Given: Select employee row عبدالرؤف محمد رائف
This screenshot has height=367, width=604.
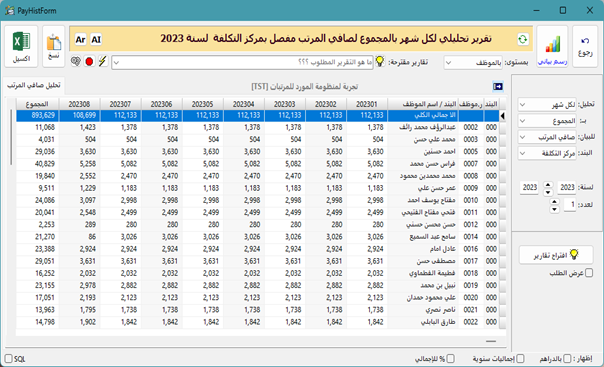Looking at the screenshot, I should pos(257,127).
